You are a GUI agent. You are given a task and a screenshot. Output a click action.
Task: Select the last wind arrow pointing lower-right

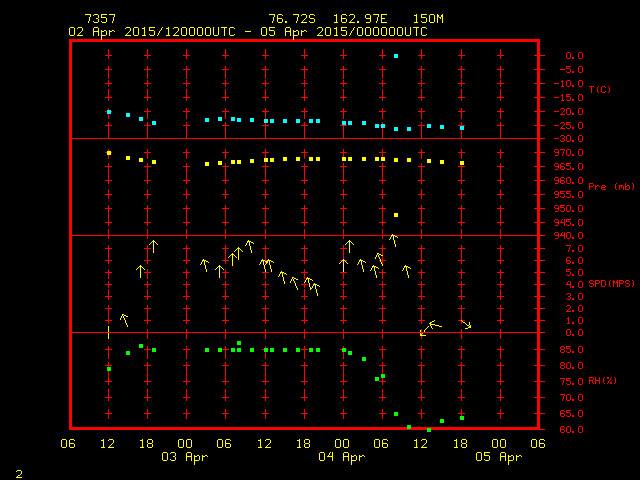[466, 324]
